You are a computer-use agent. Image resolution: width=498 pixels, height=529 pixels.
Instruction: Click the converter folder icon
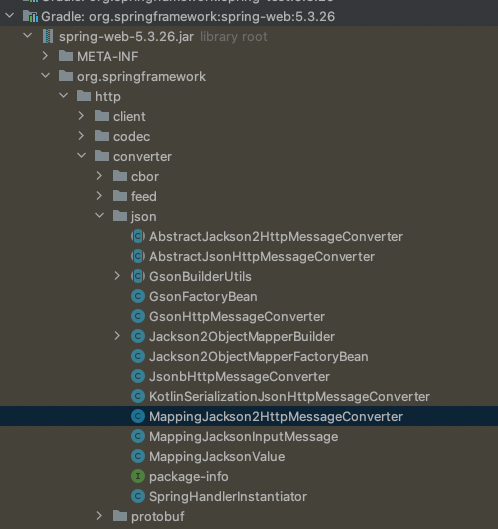(x=102, y=156)
